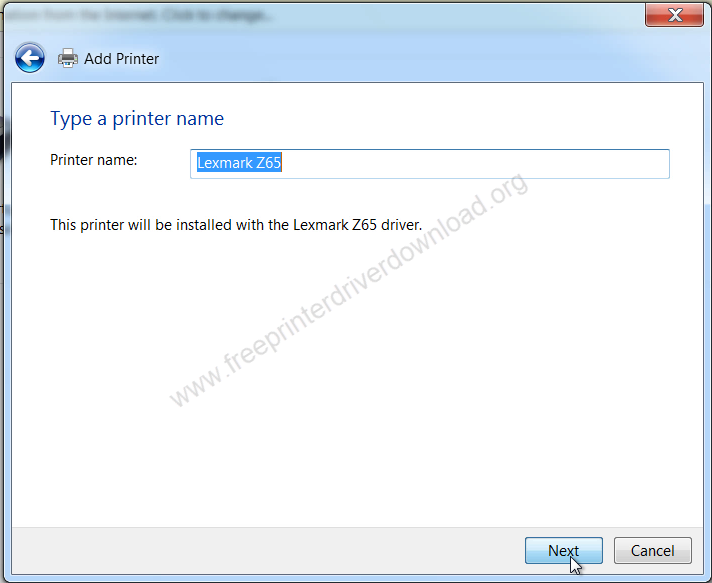Click the Lexmark Z65 driver notice text
Screen dimensions: 712x583
click(236, 225)
